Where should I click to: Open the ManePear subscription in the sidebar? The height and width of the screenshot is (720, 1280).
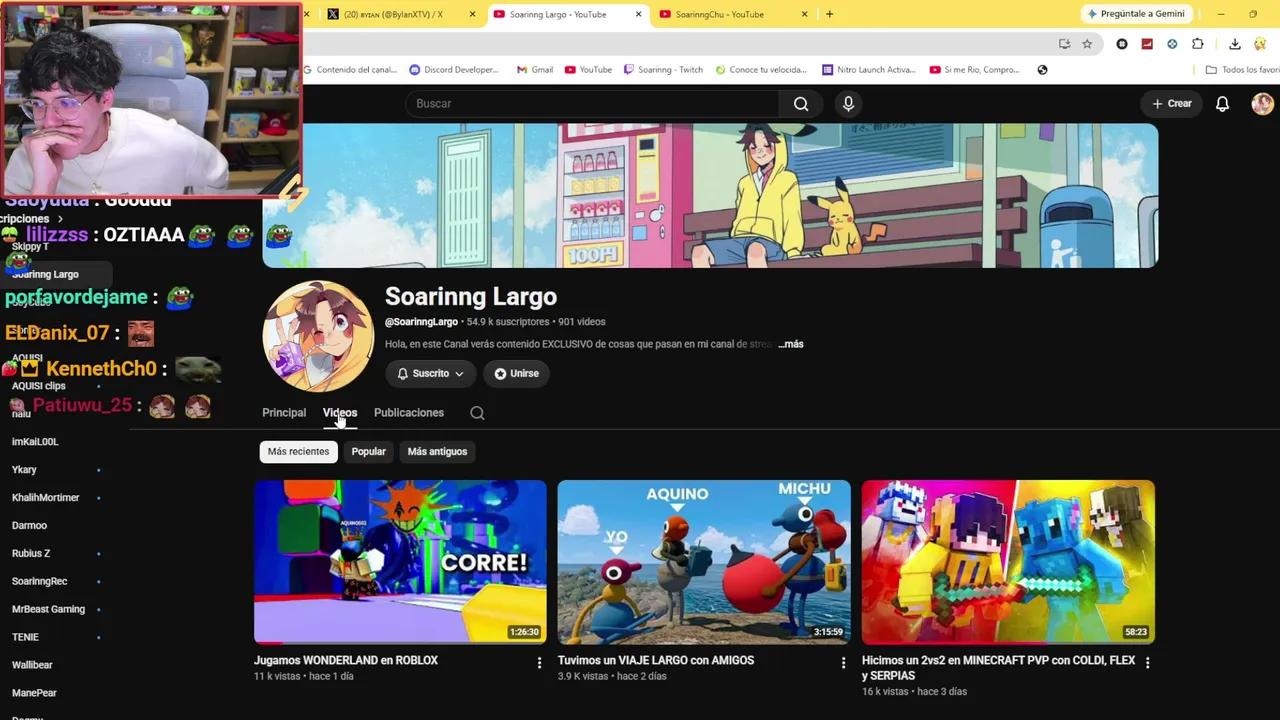[x=34, y=693]
